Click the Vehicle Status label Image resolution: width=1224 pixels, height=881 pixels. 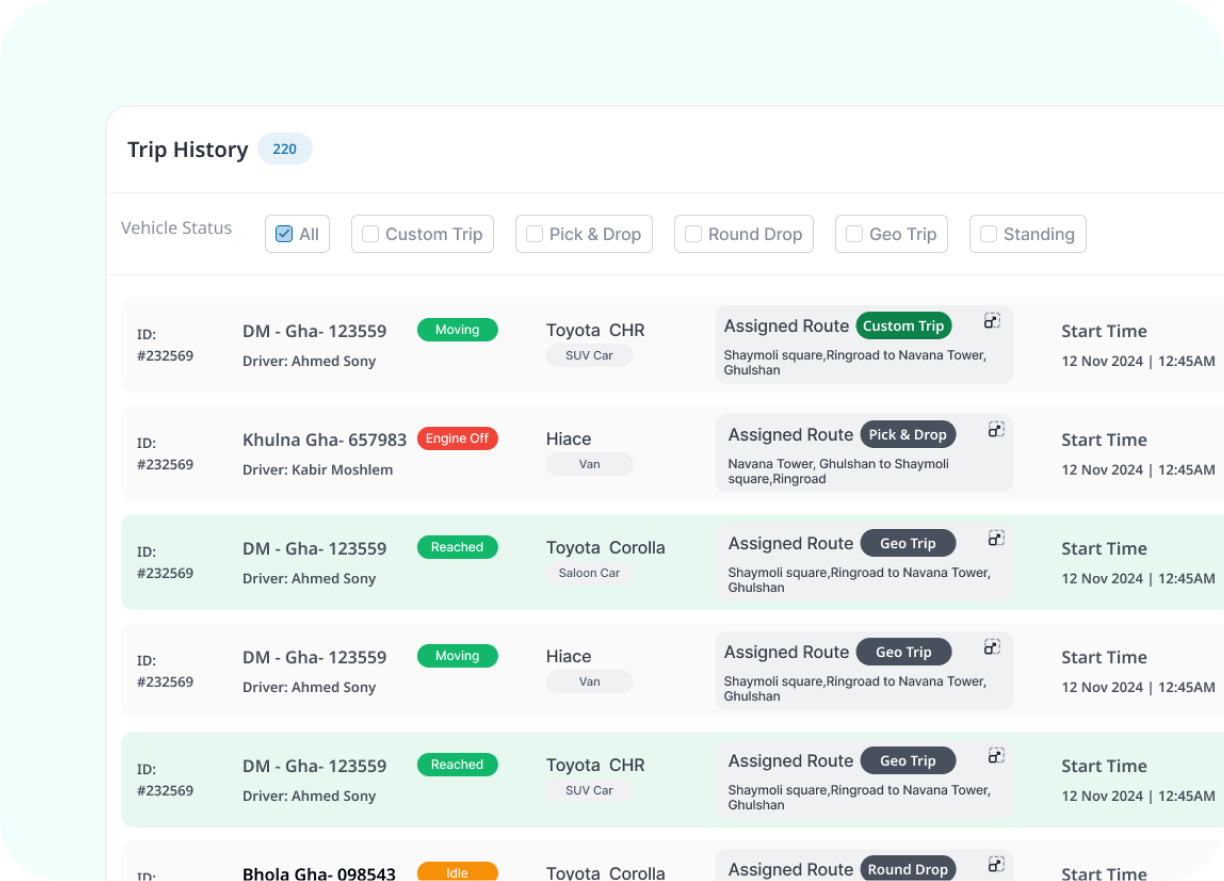[x=176, y=228]
